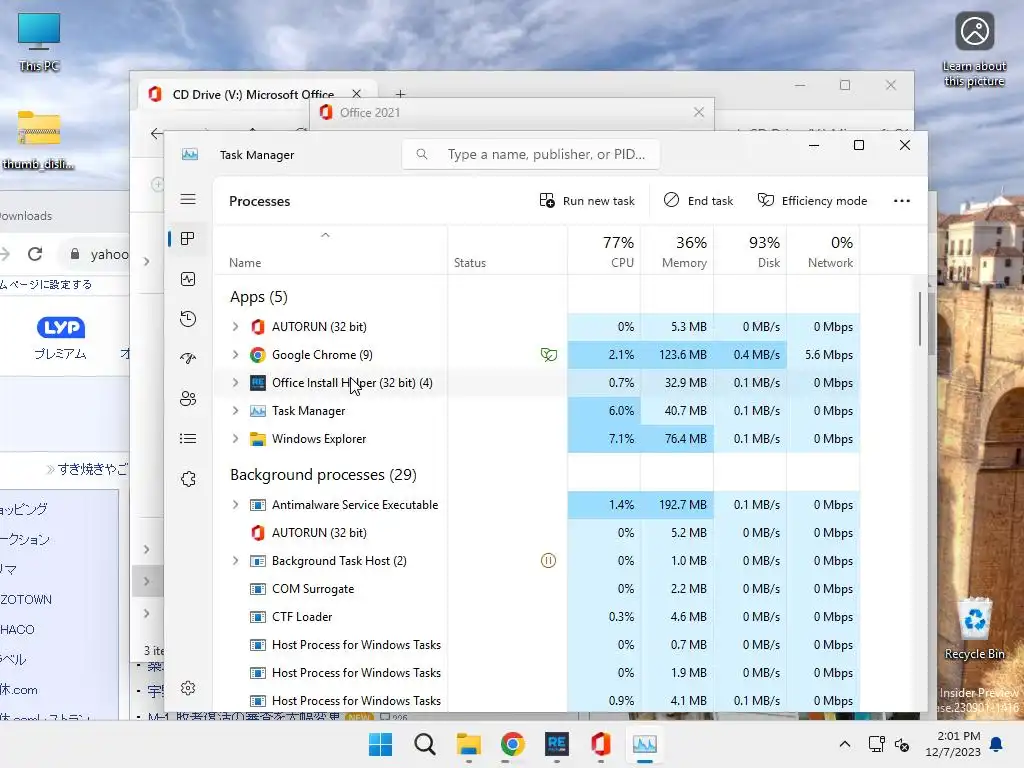Screen dimensions: 1024x768
Task: Open Task Manager settings gear
Action: pyautogui.click(x=188, y=688)
